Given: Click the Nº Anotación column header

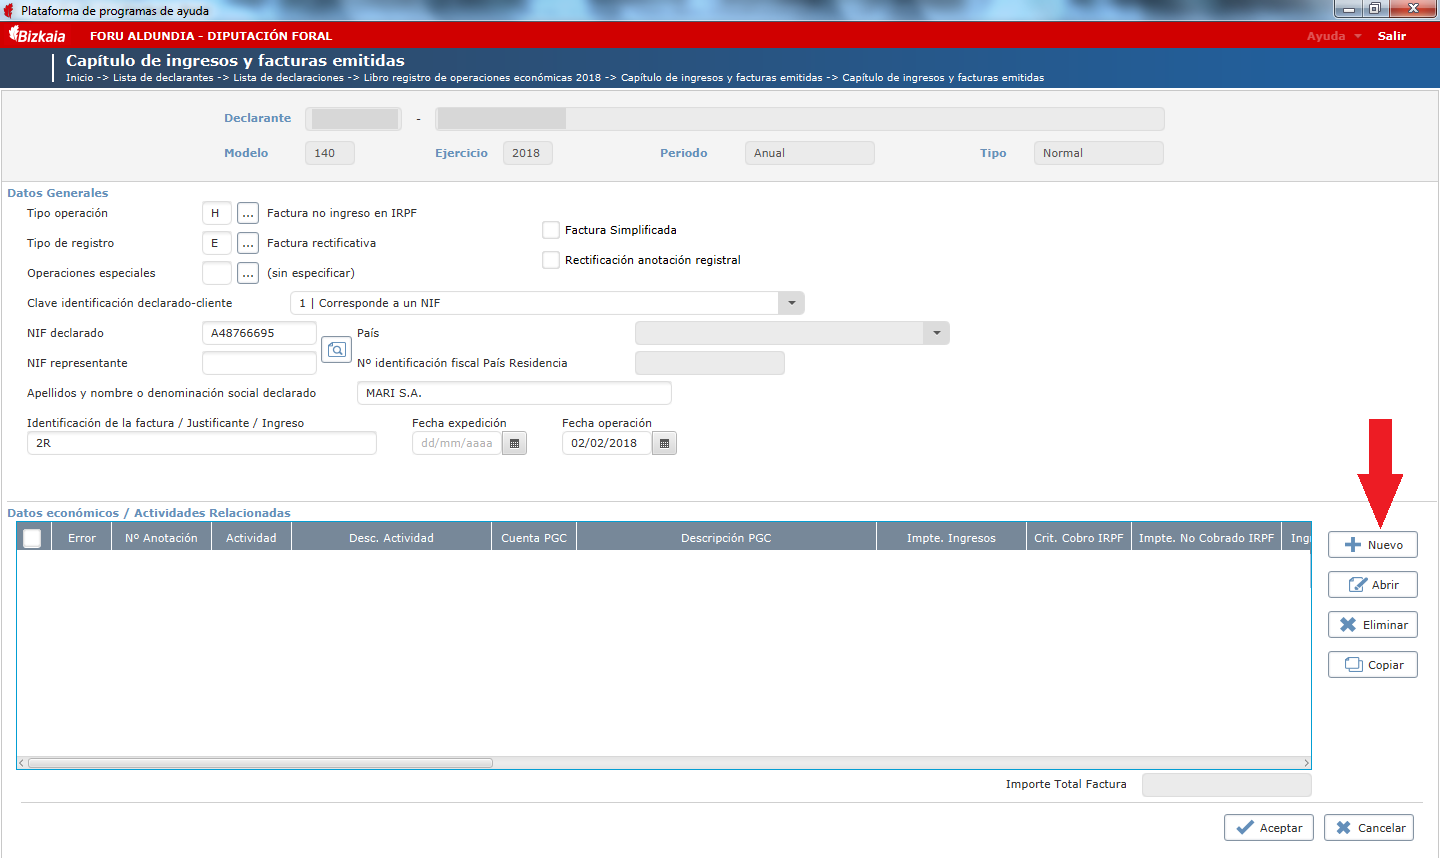Looking at the screenshot, I should pos(161,538).
